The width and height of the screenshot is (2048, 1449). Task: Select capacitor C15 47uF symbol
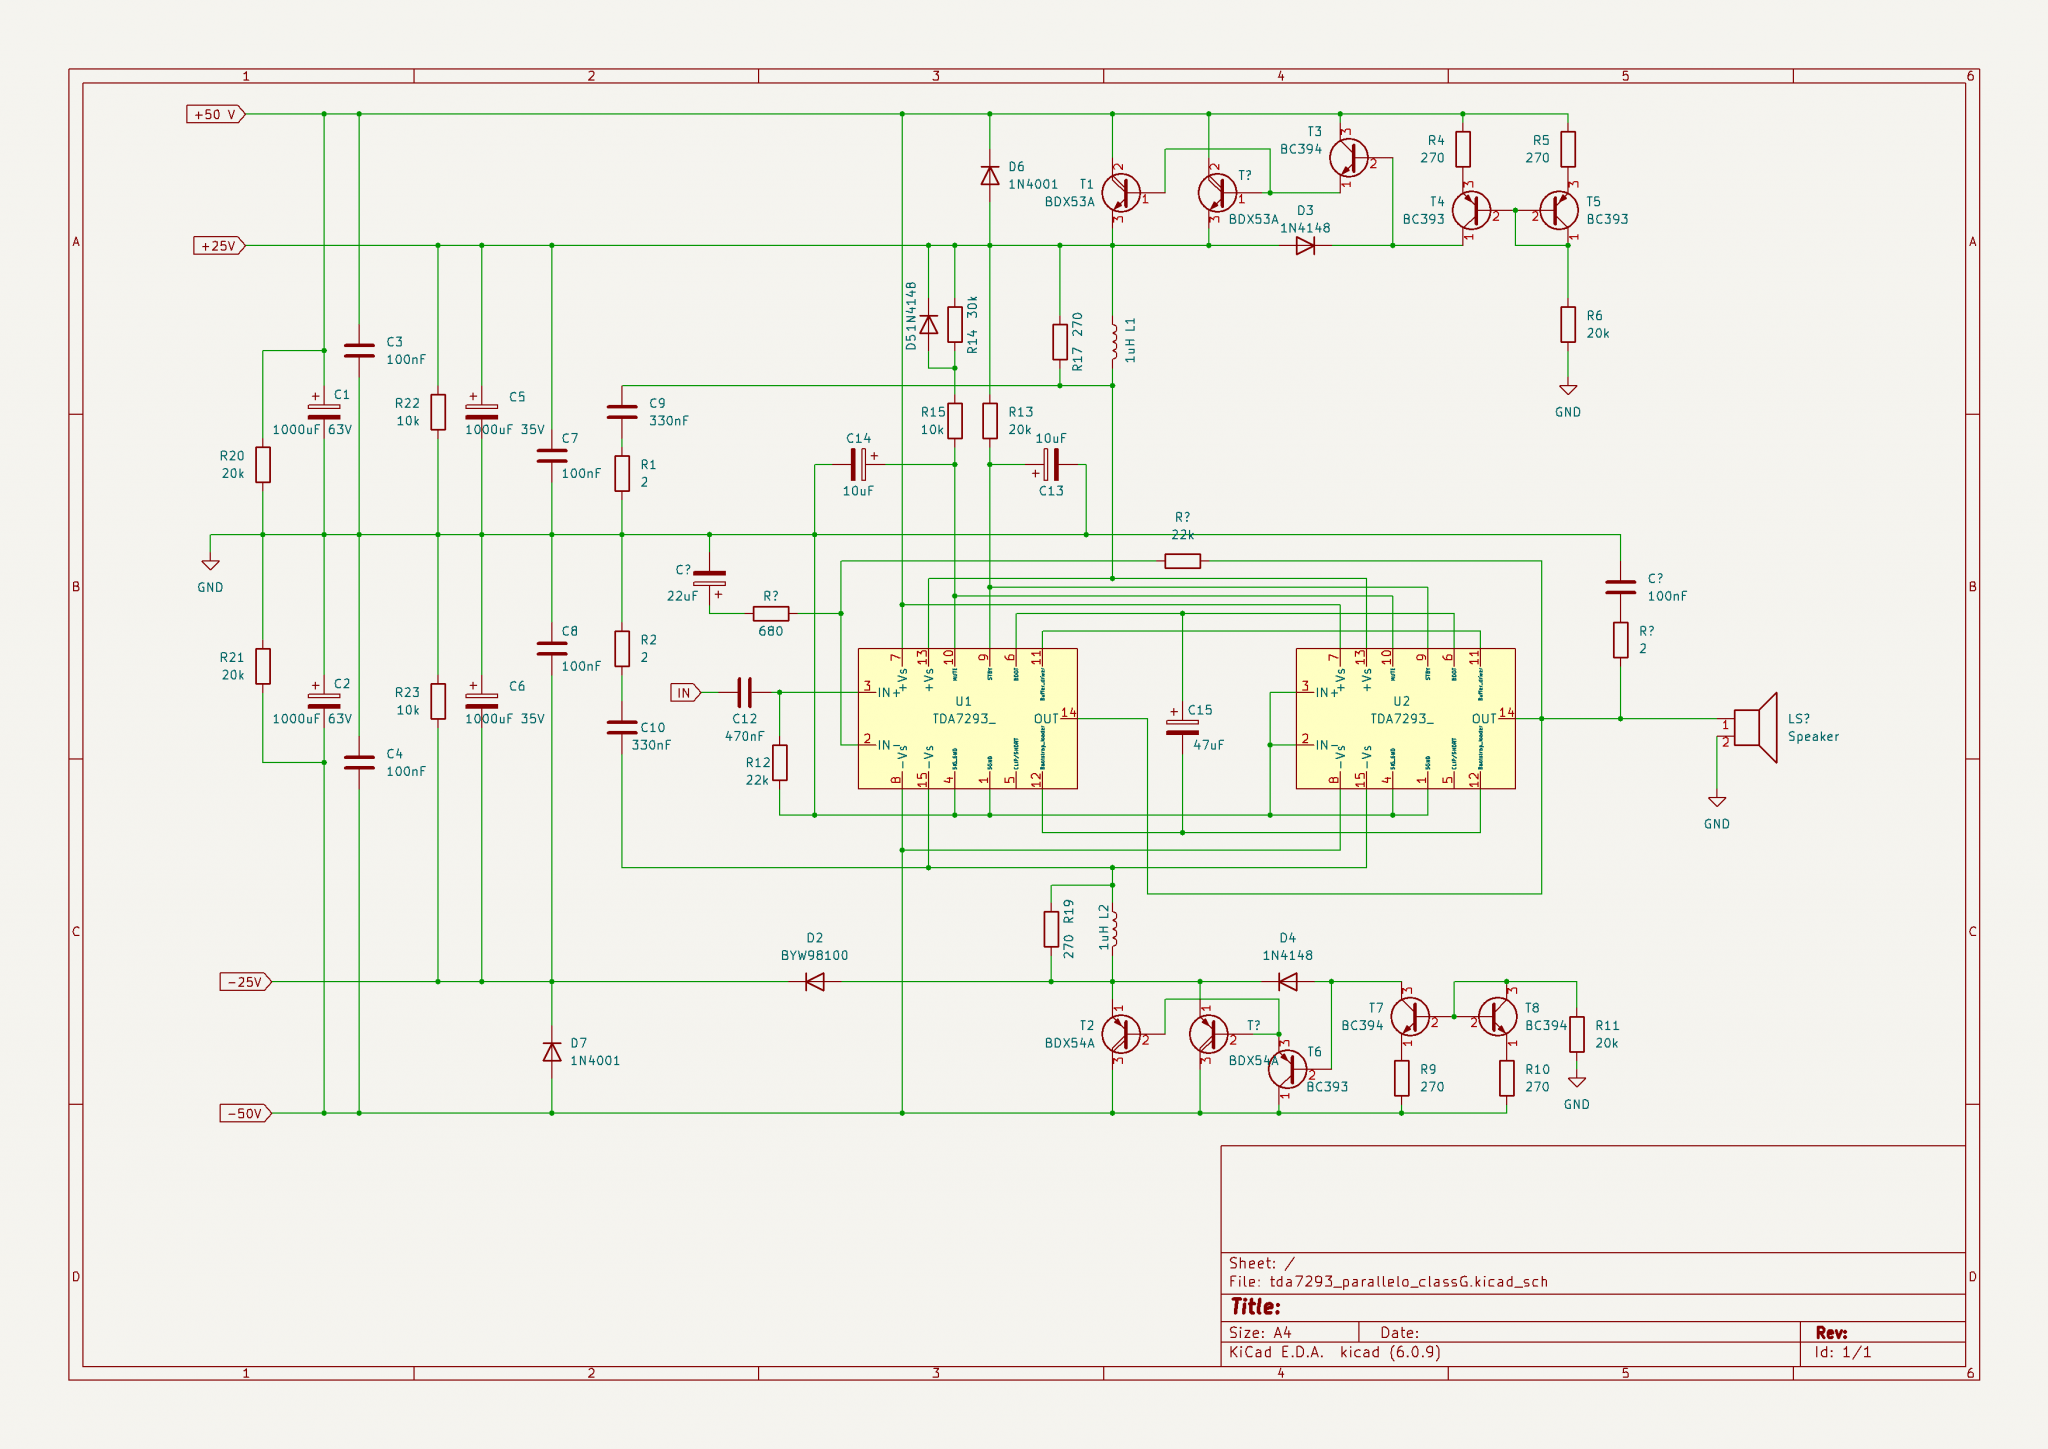[x=1182, y=727]
